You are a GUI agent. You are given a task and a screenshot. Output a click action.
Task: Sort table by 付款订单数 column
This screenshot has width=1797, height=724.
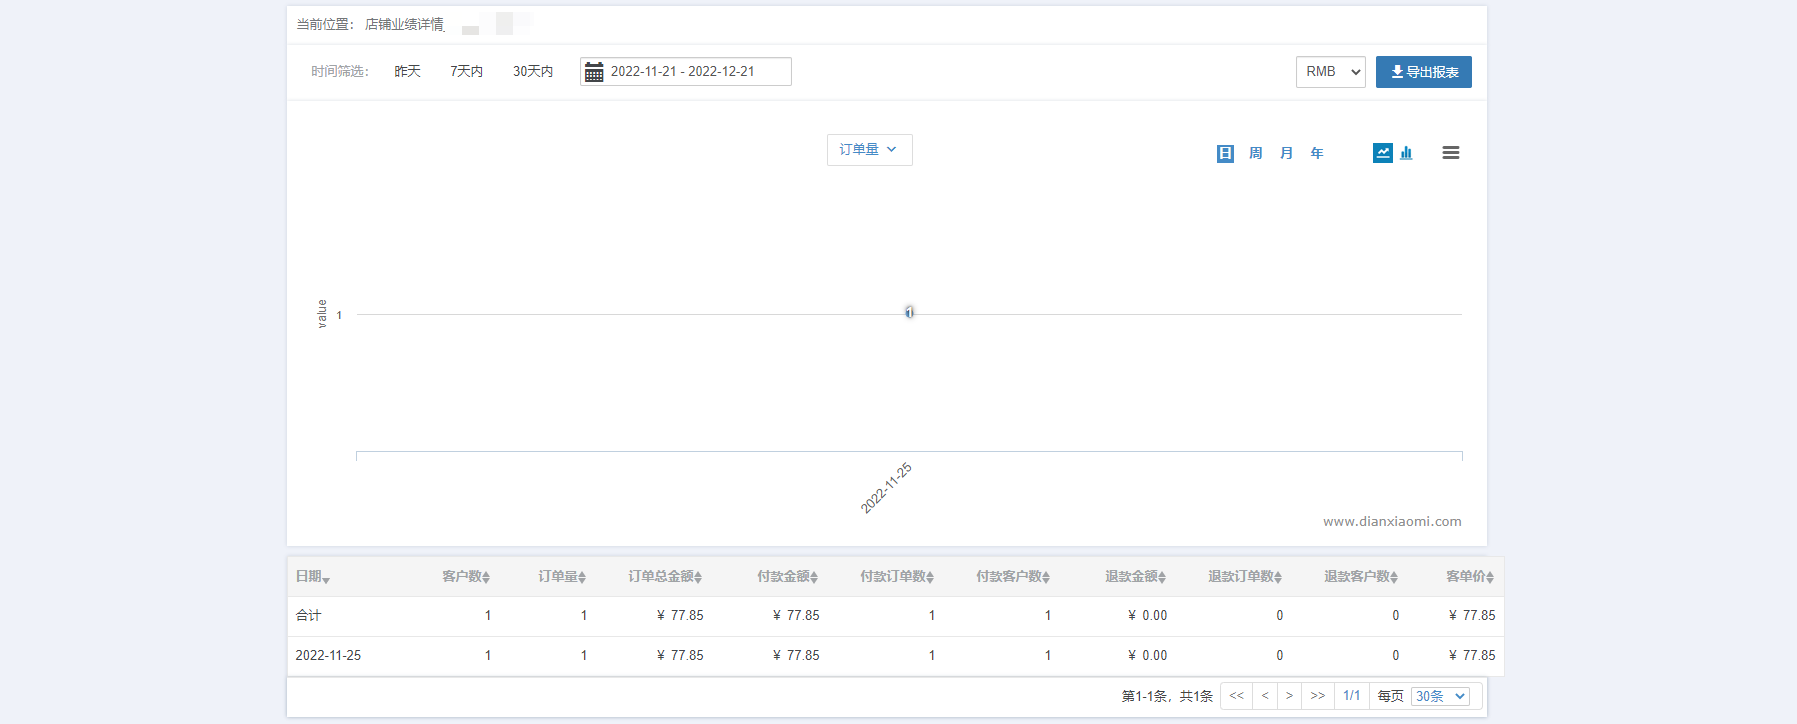[897, 577]
